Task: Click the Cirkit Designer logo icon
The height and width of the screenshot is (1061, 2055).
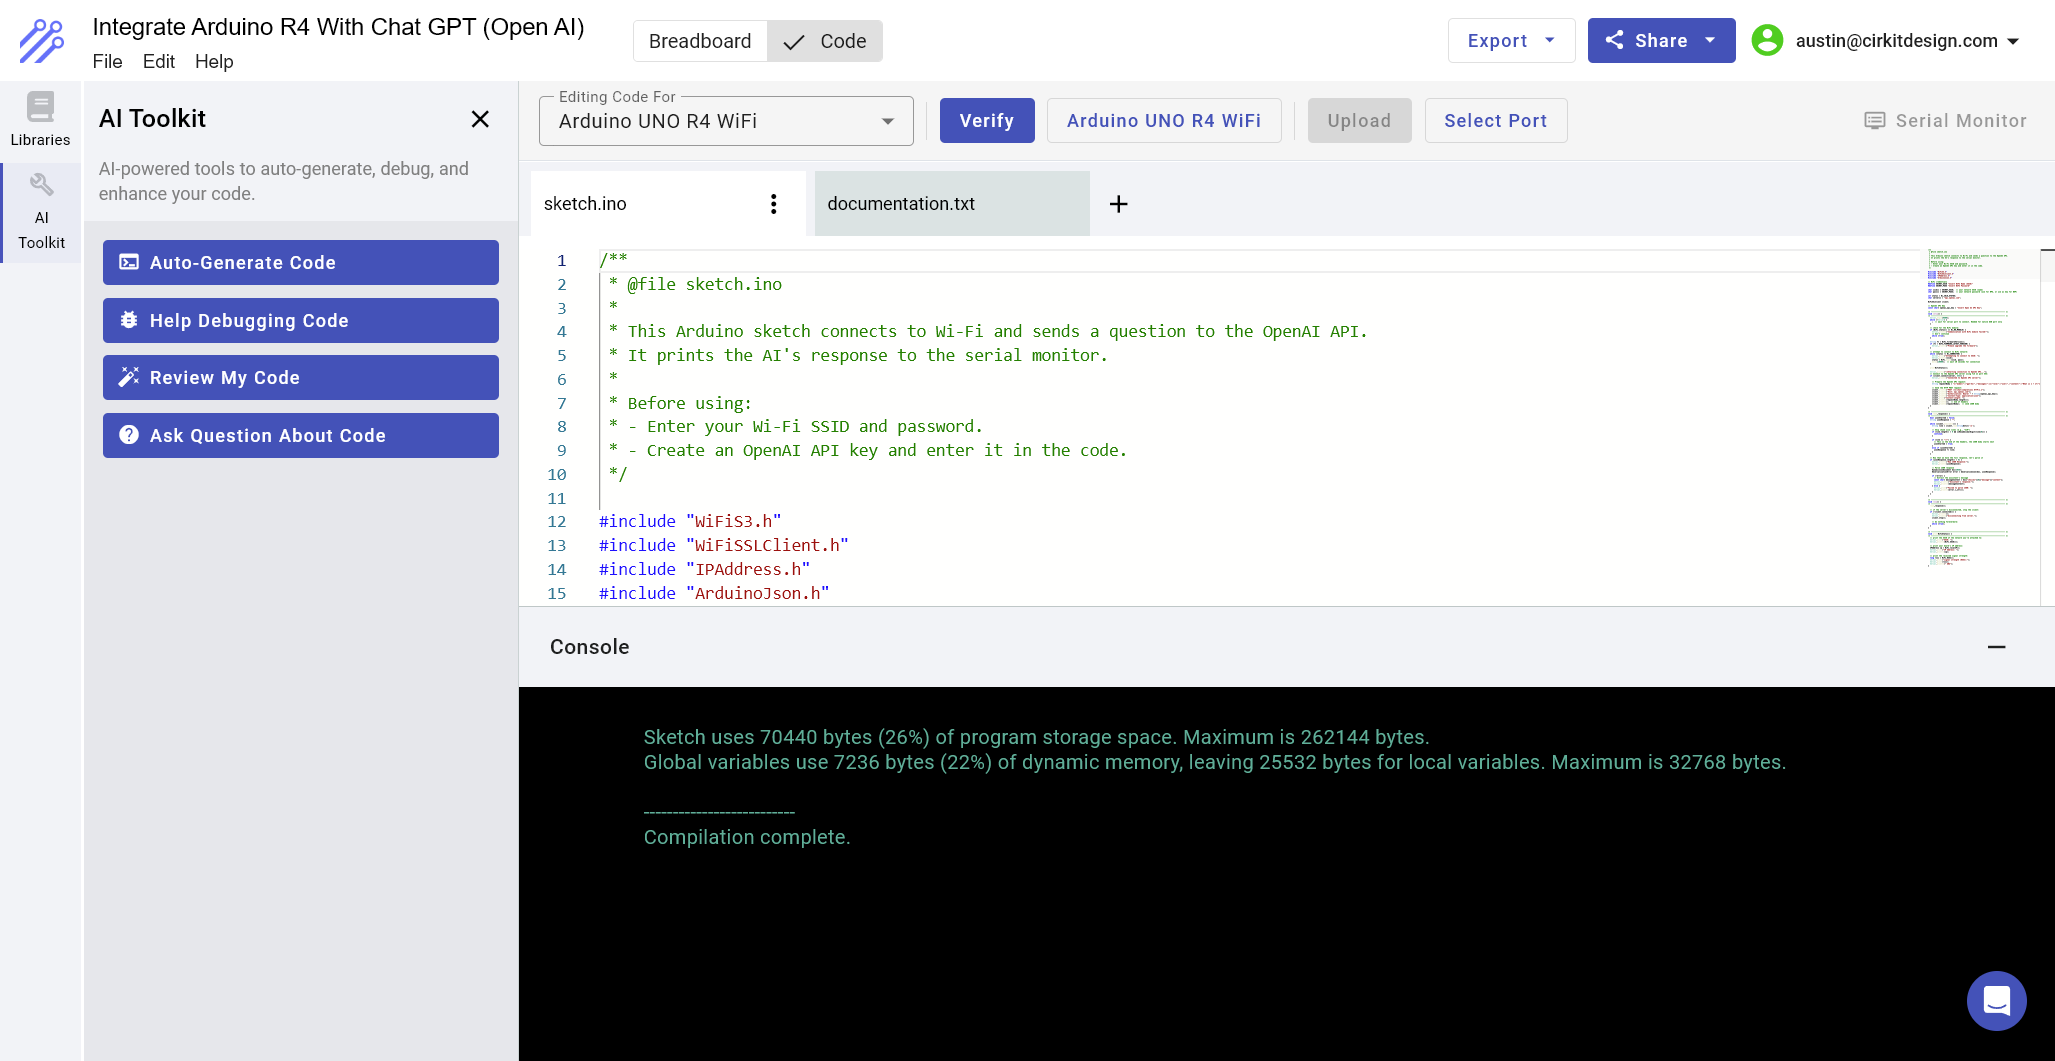Action: click(x=41, y=41)
